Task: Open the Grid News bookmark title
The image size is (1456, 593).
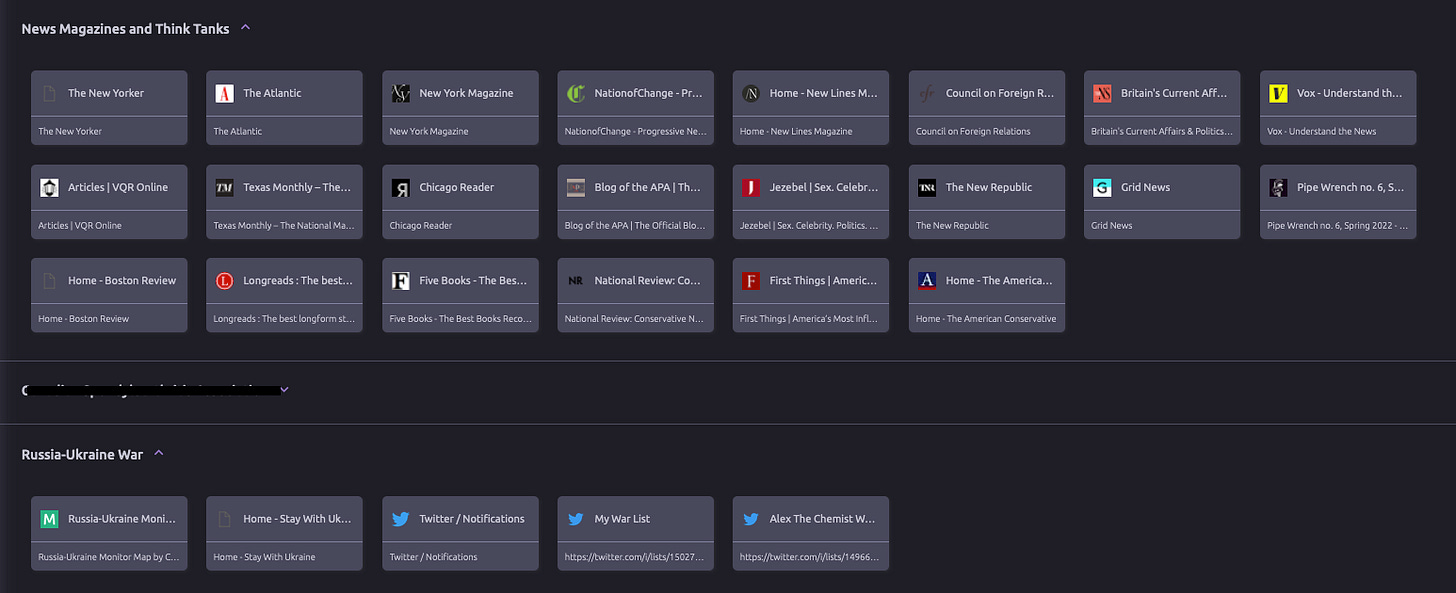Action: tap(1145, 187)
